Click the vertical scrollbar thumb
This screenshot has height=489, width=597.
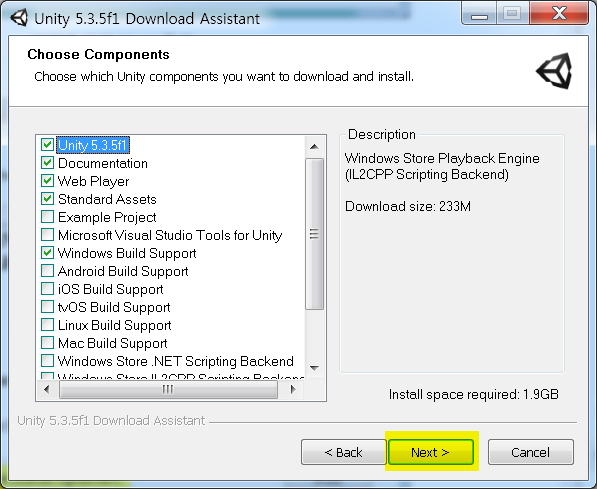point(314,234)
